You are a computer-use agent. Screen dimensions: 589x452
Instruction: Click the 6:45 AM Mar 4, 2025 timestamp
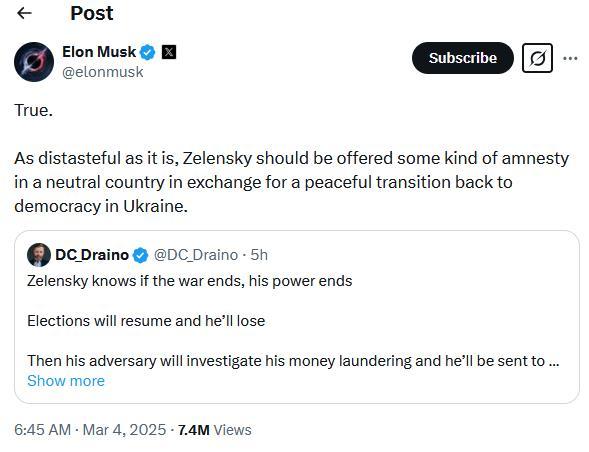(x=90, y=430)
